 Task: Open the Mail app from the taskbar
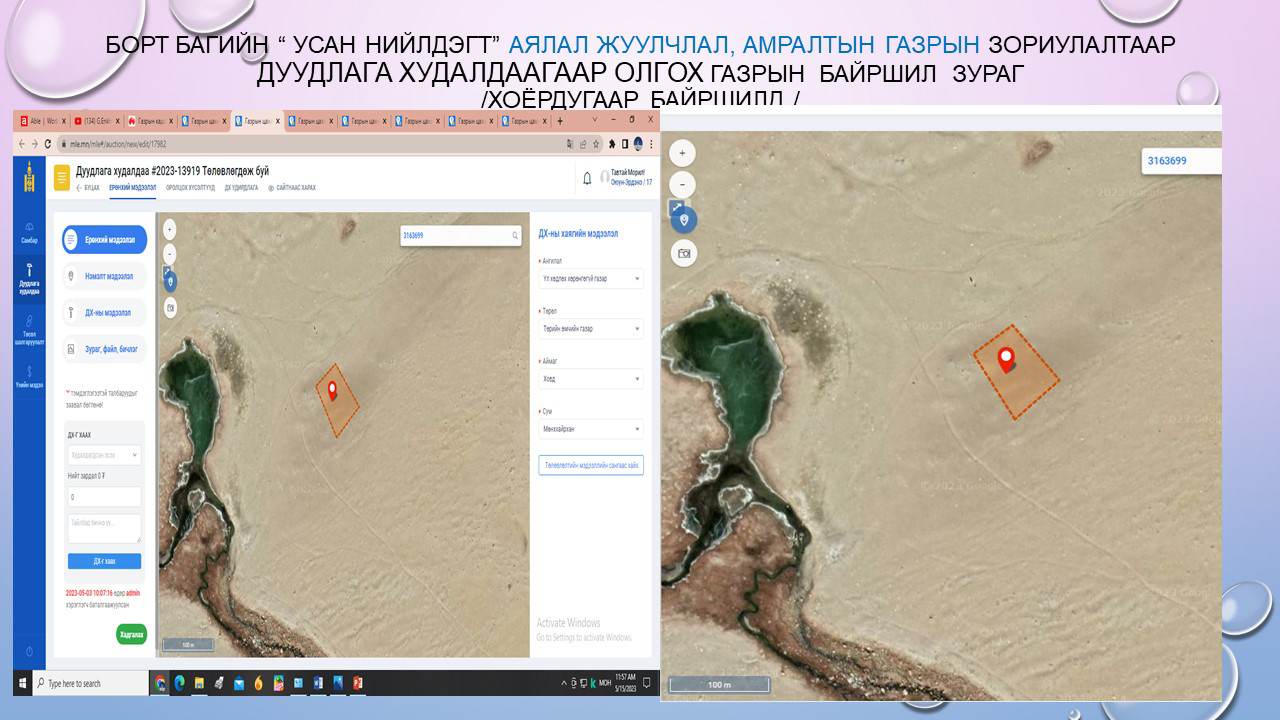239,683
